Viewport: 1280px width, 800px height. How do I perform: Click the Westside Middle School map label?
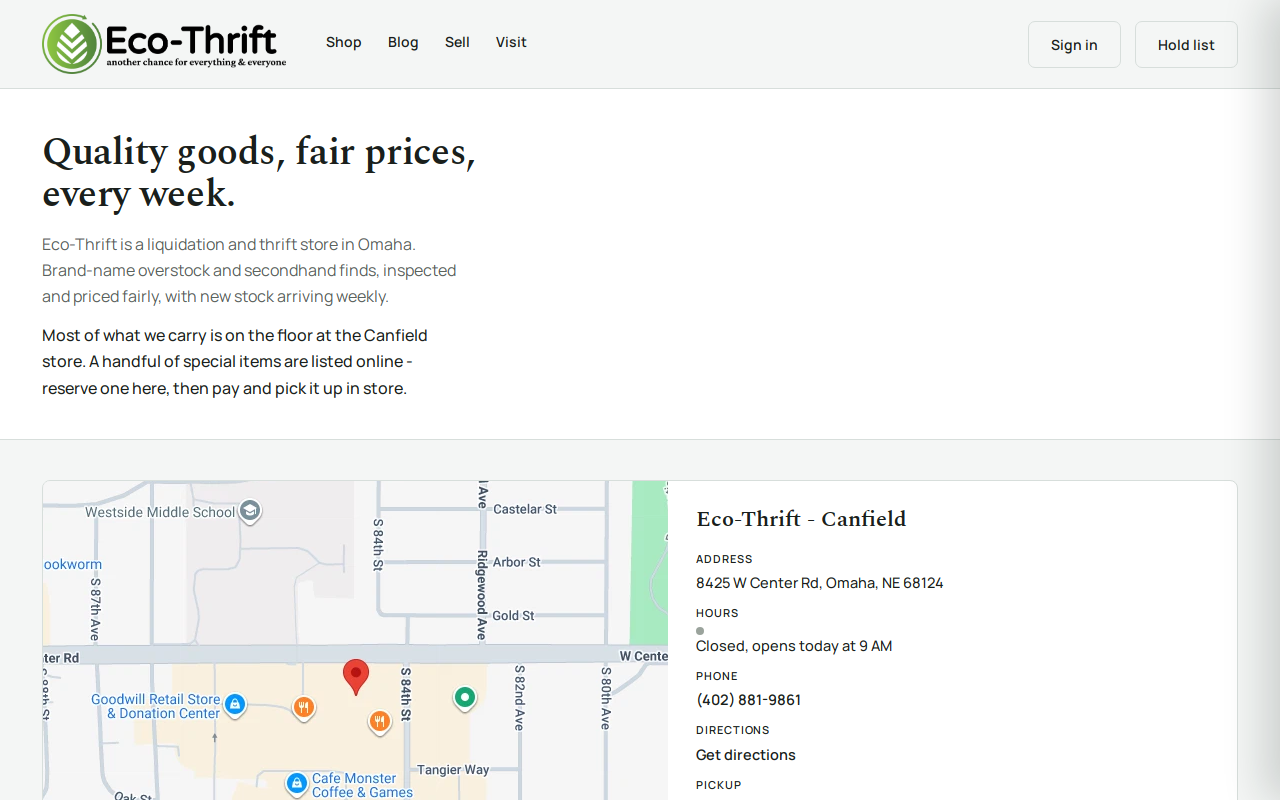161,512
